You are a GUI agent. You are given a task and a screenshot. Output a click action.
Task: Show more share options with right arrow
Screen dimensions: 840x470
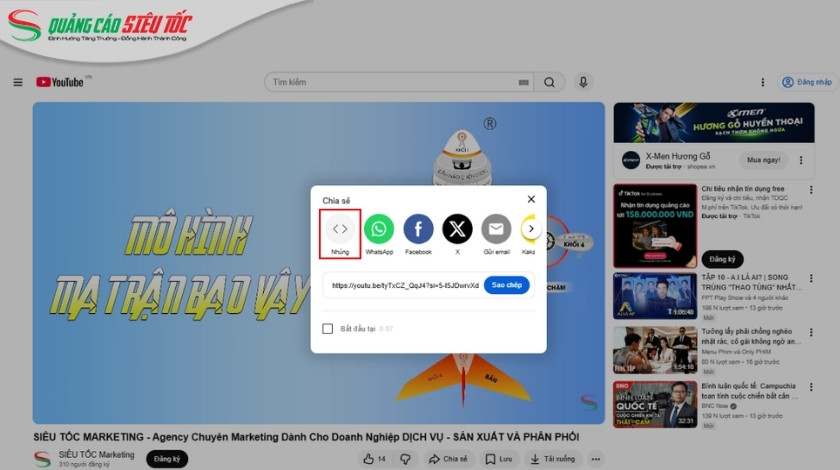tap(531, 229)
